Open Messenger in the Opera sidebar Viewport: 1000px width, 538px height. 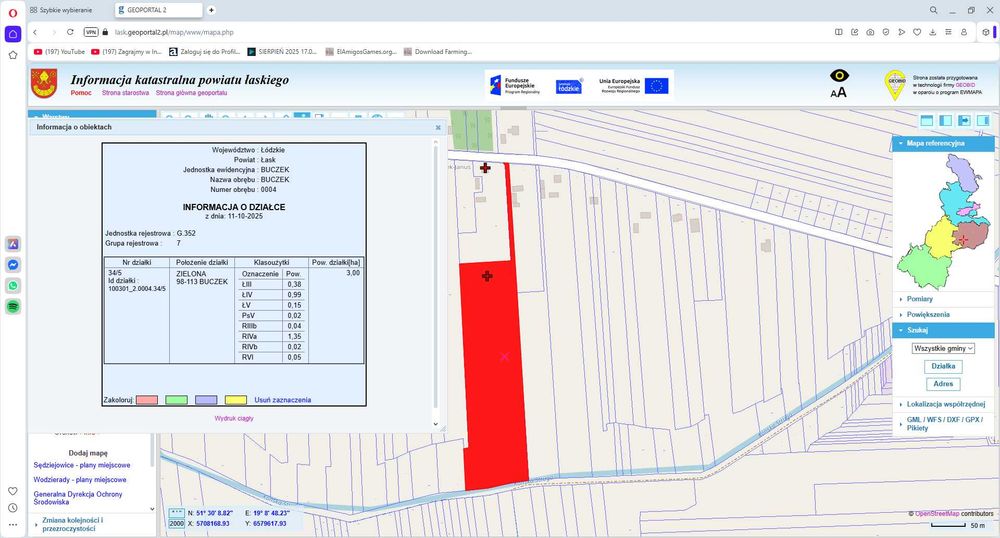click(13, 265)
